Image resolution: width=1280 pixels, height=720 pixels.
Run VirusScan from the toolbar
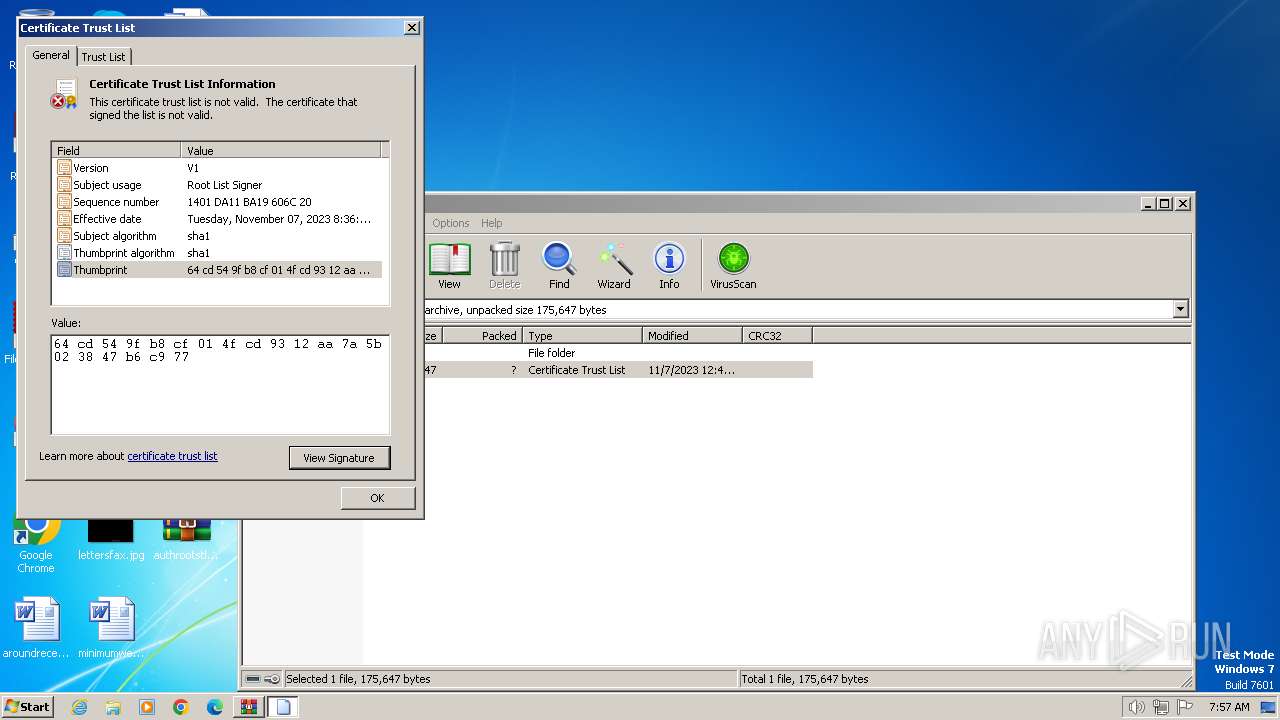click(x=733, y=266)
